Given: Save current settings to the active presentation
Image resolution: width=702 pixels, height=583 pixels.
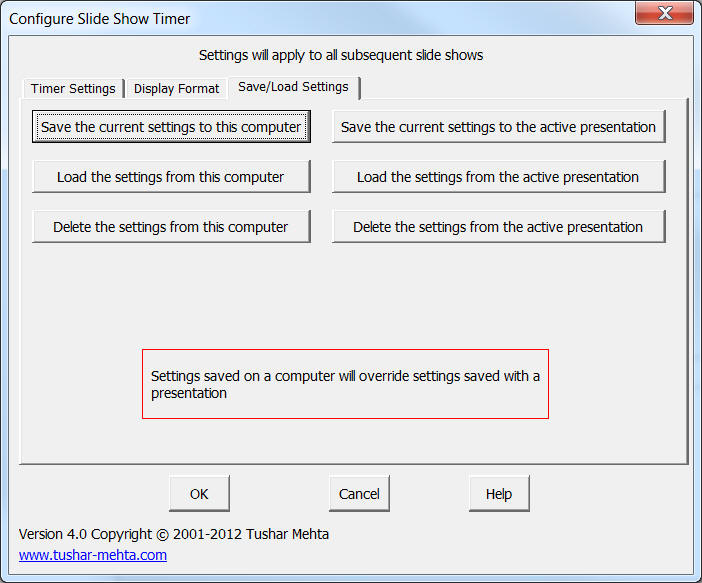Looking at the screenshot, I should (x=498, y=127).
